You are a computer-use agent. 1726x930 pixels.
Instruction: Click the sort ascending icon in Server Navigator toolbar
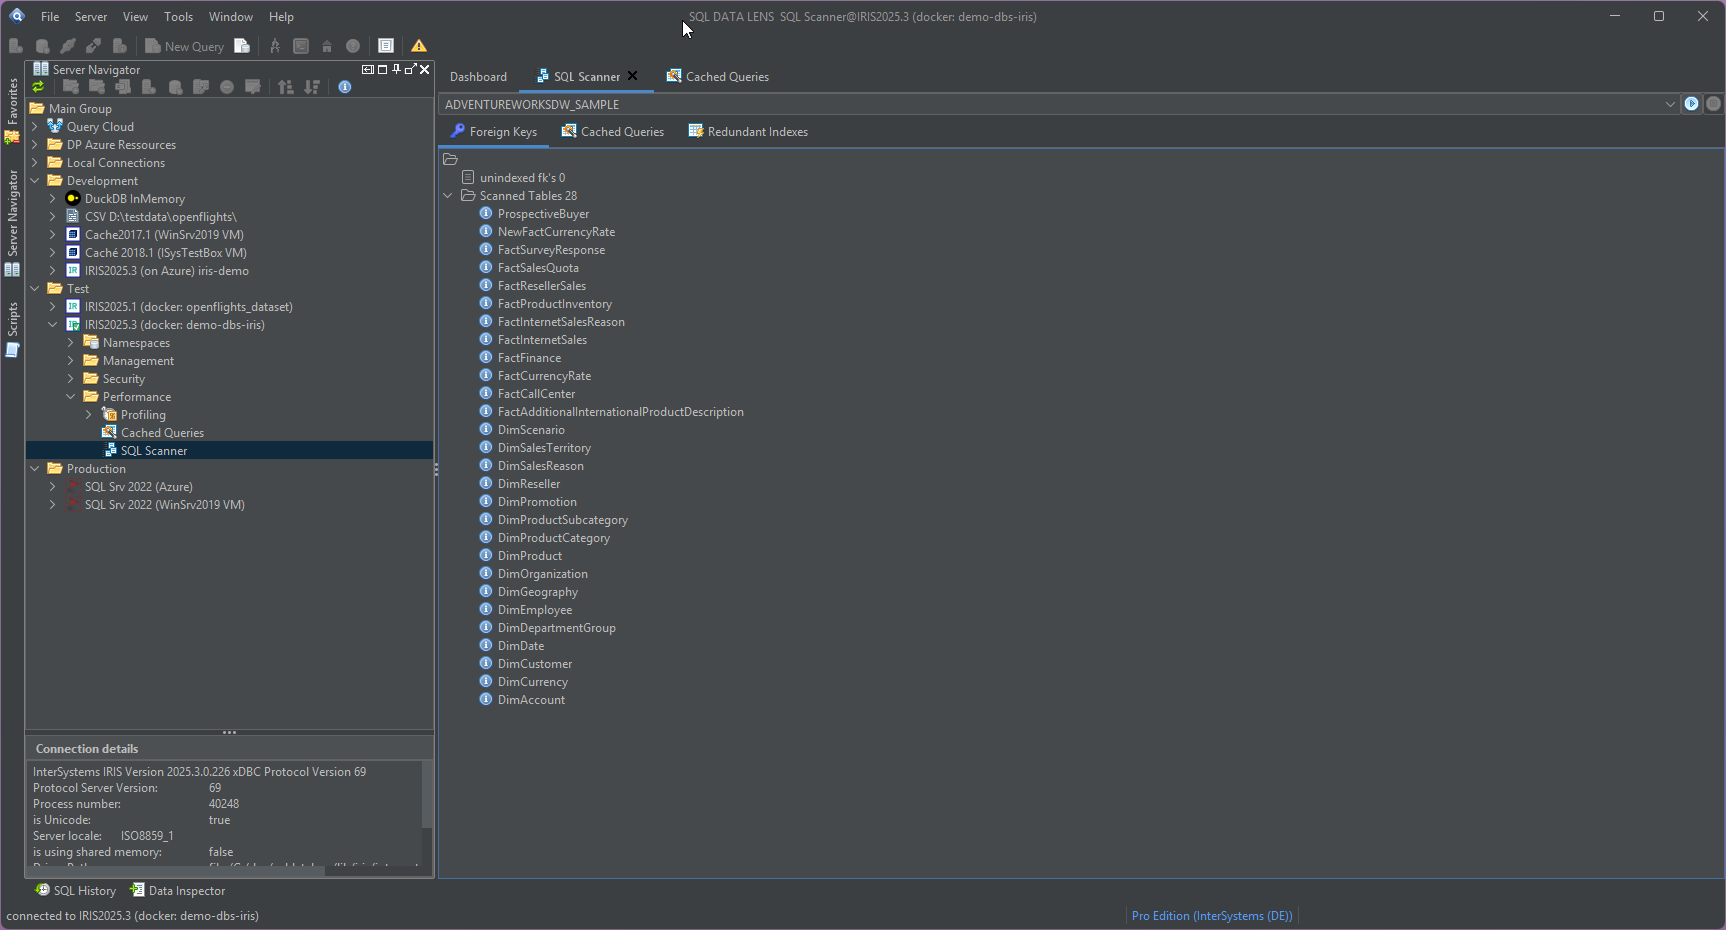pyautogui.click(x=286, y=87)
